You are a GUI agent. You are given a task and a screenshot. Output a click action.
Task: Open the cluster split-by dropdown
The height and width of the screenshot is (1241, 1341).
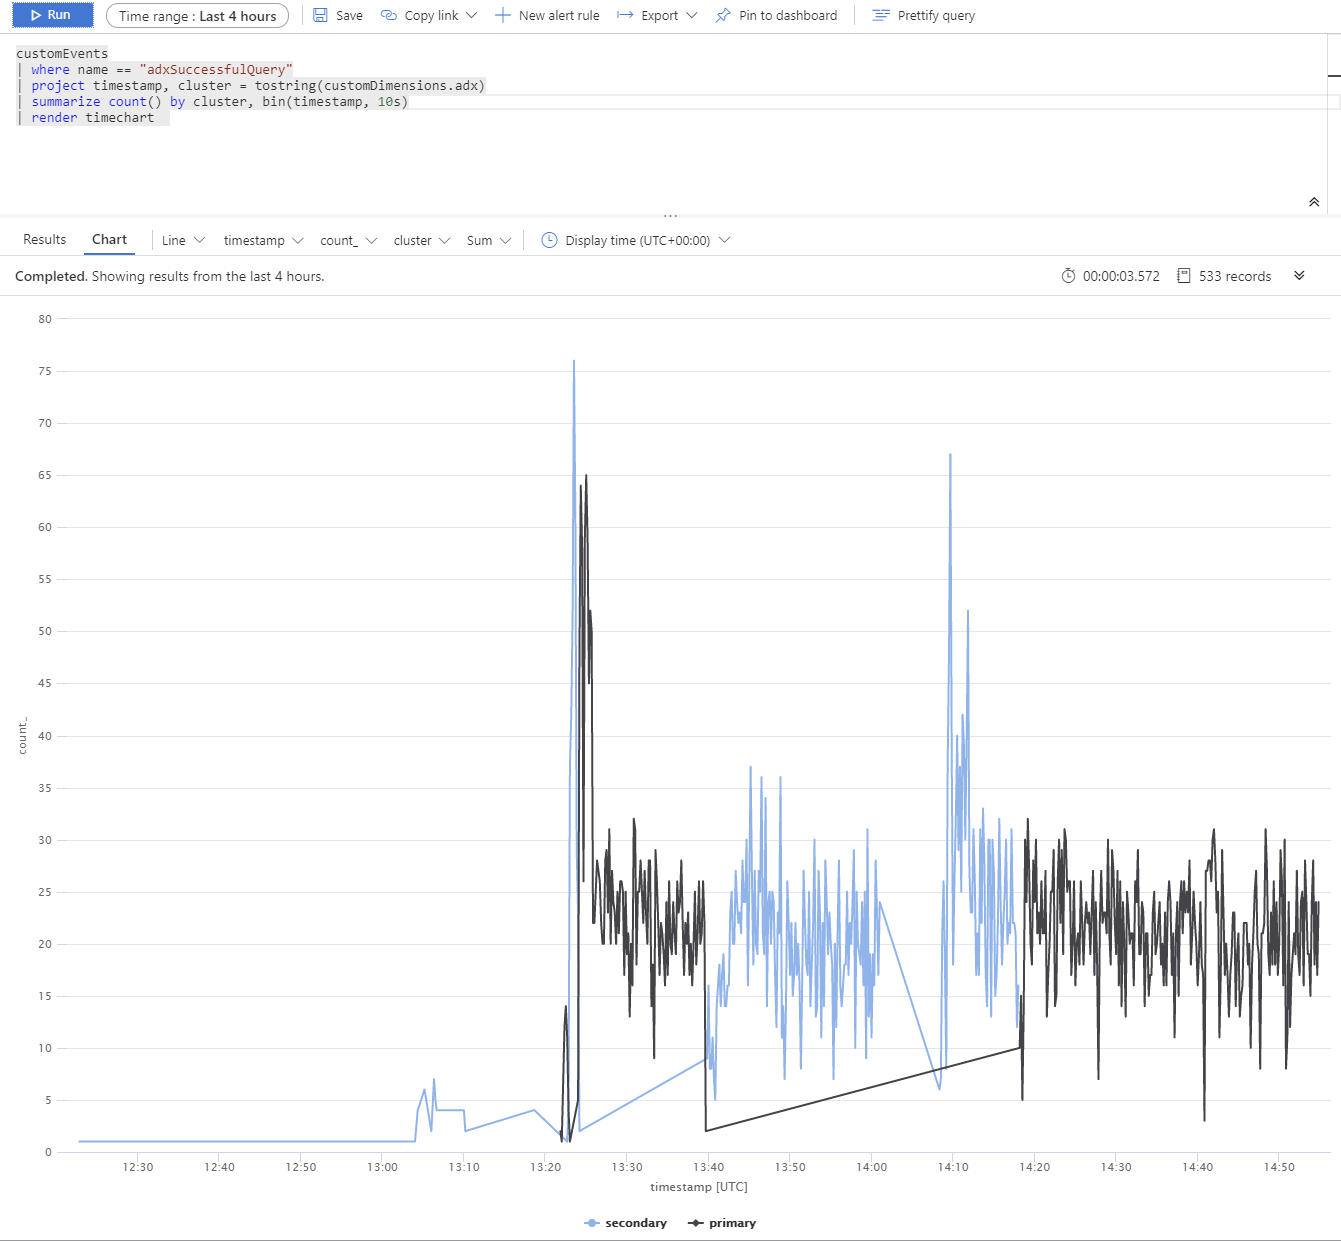[422, 241]
